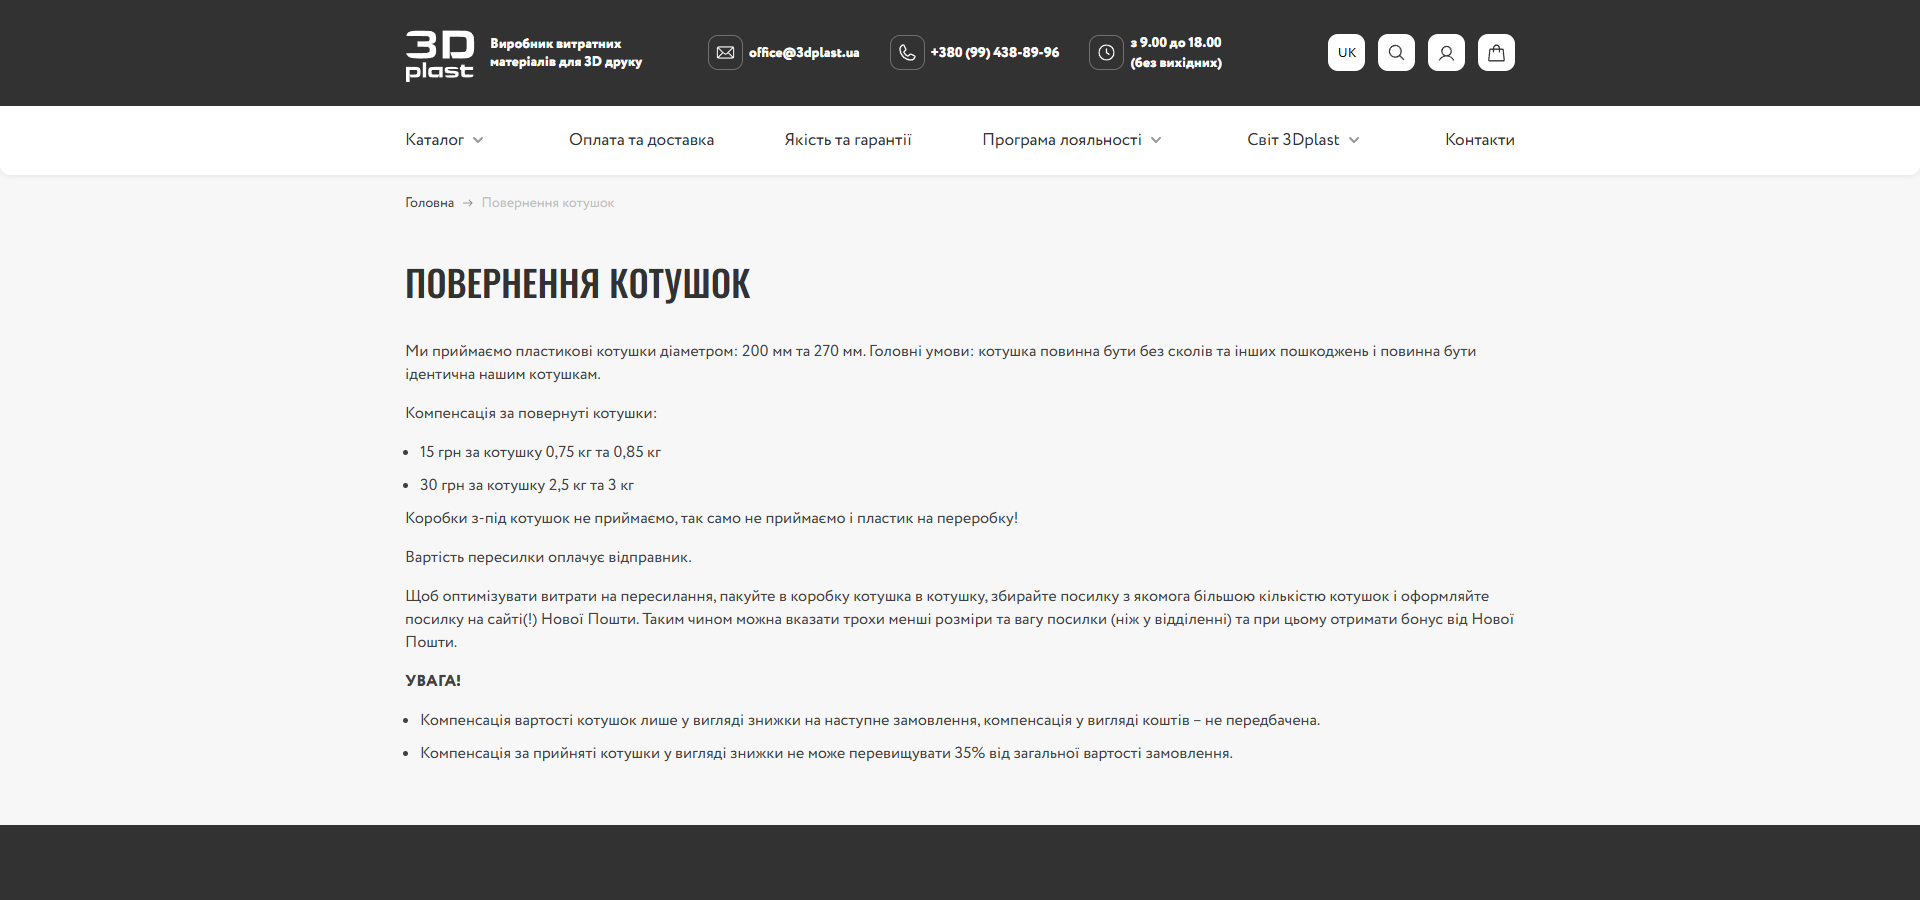Image resolution: width=1920 pixels, height=900 pixels.
Task: Click the office@3dplast.ua email link
Action: tap(804, 52)
